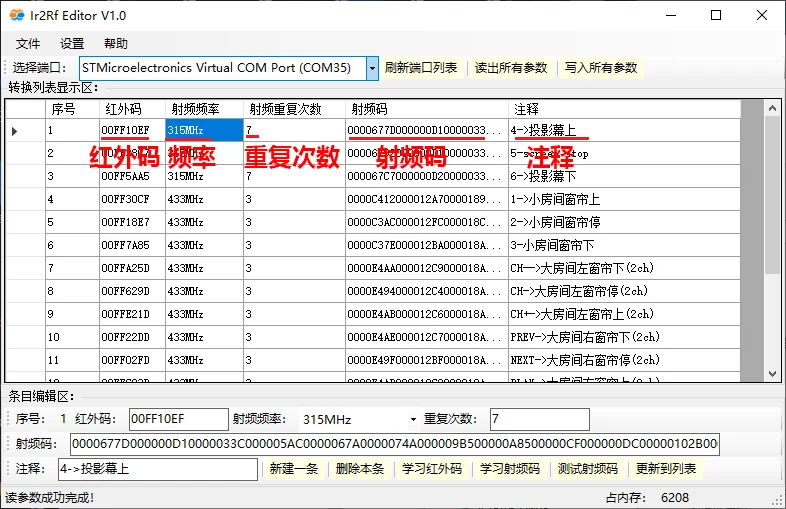The width and height of the screenshot is (786, 509).
Task: Select comment cell 3-小房间窗帘下
Action: 624,245
